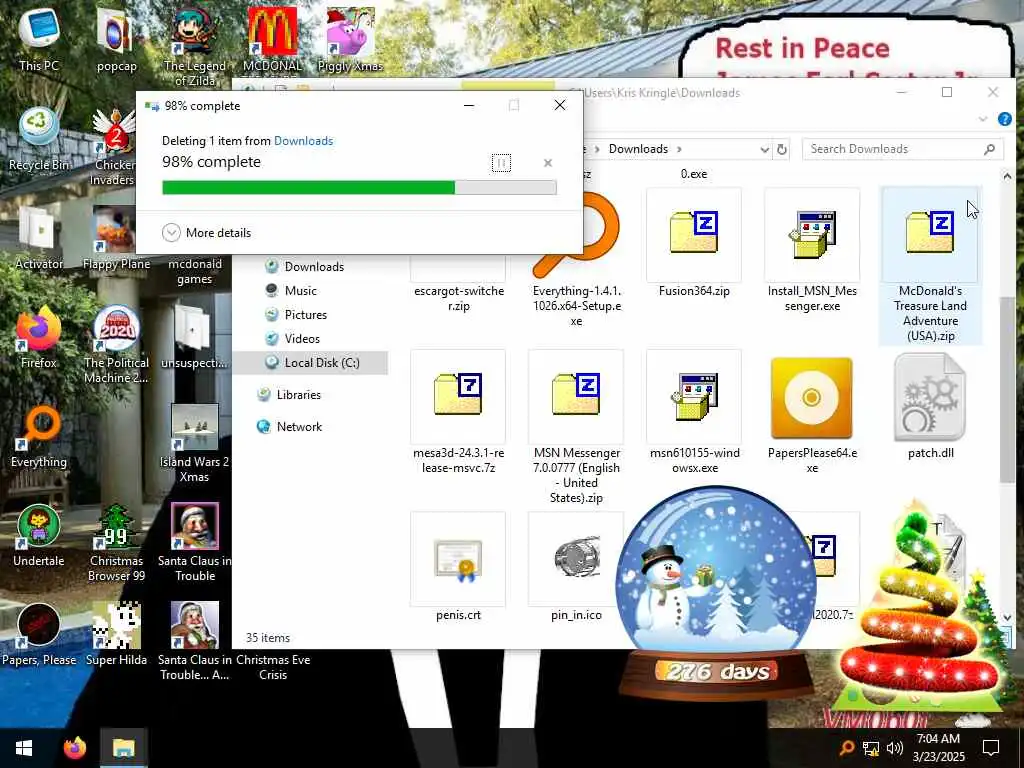Open the Everything desktop shortcut

[x=39, y=436]
